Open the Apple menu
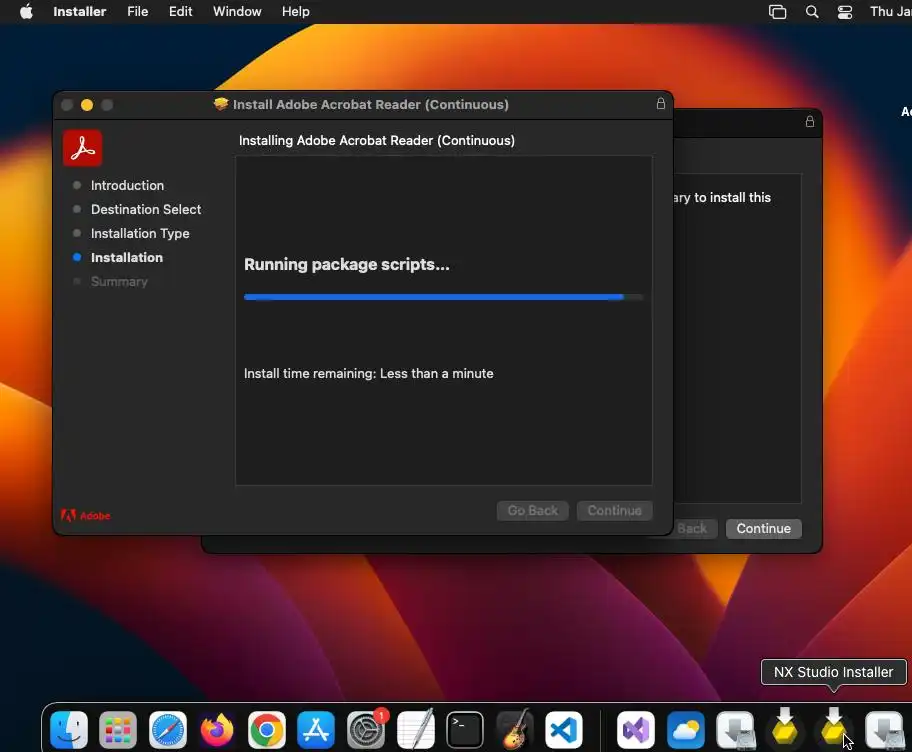Screen dimensions: 912x752 click(26, 12)
